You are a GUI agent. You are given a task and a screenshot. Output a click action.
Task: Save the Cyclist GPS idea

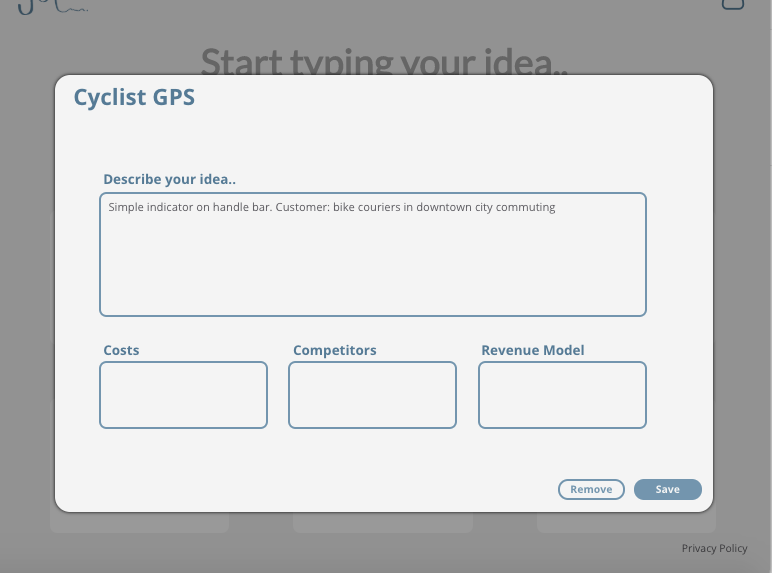pyautogui.click(x=668, y=489)
